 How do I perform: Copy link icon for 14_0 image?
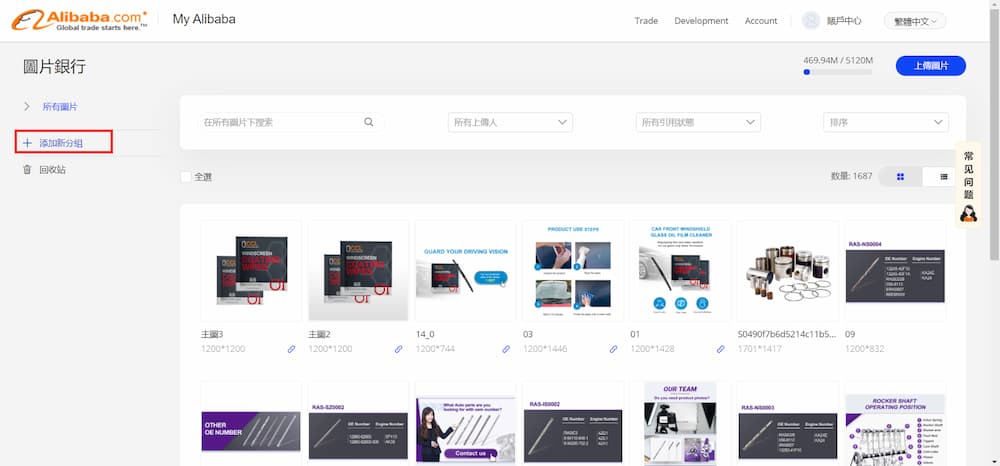tap(506, 349)
